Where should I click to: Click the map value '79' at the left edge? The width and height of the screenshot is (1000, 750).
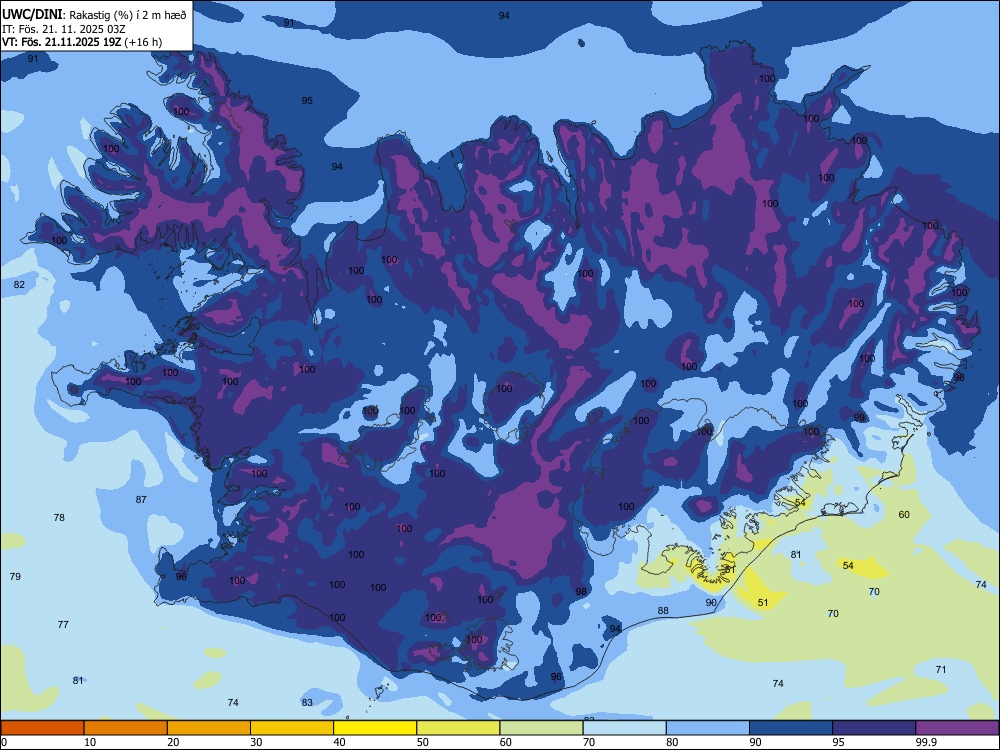point(15,577)
